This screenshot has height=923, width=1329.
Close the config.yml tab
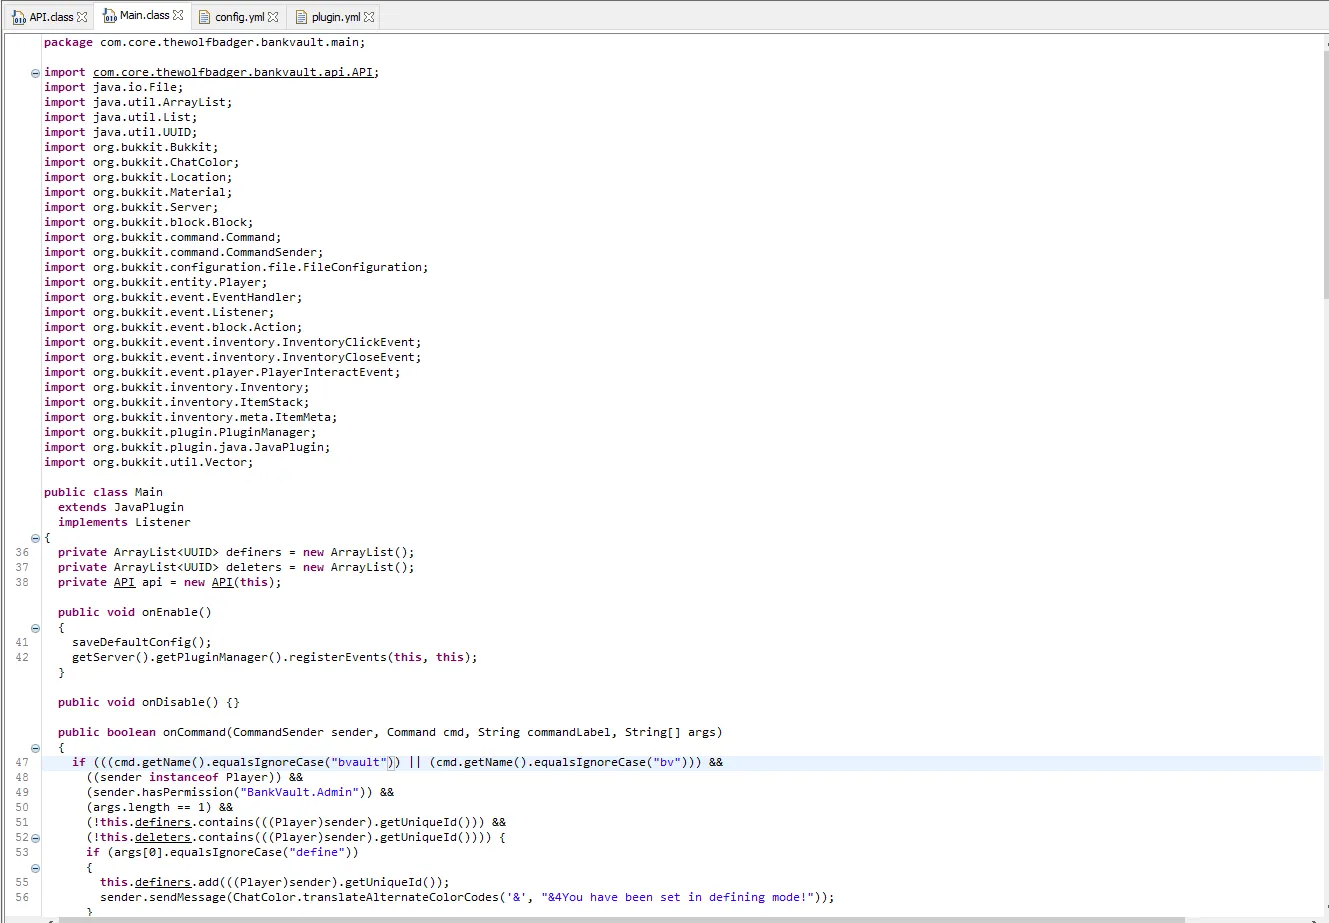[273, 17]
